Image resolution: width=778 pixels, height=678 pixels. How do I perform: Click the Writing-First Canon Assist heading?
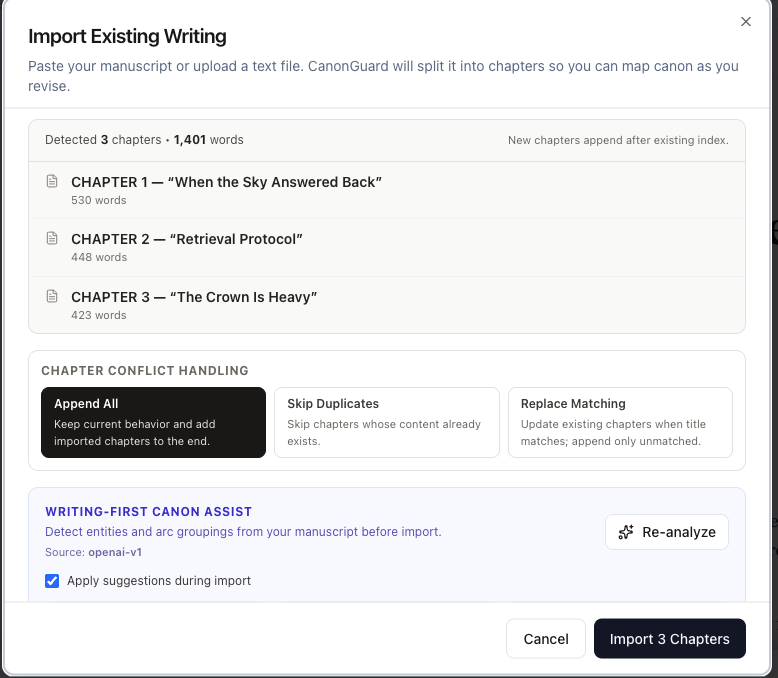pos(148,512)
